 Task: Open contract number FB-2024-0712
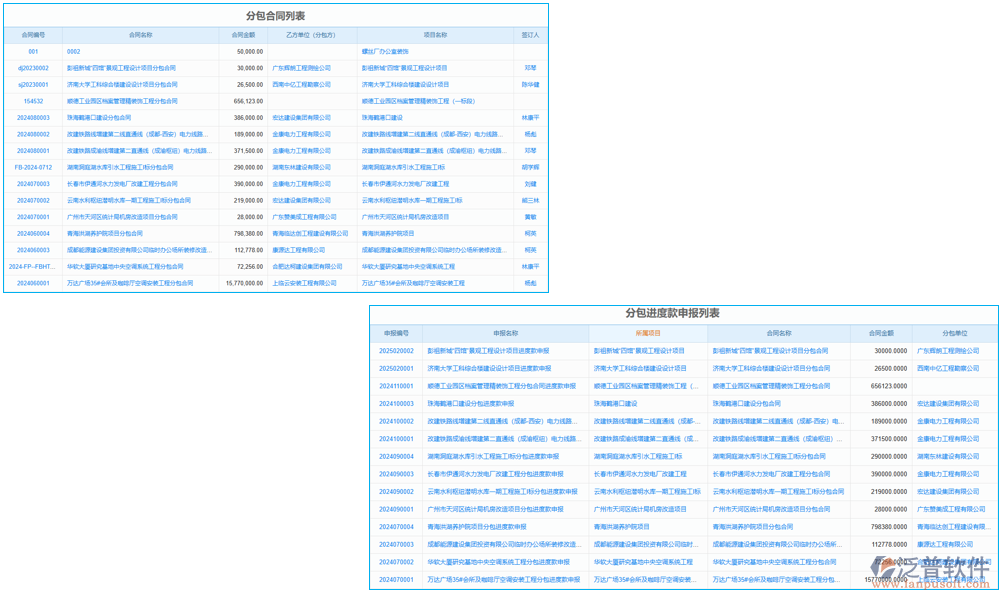pos(33,167)
